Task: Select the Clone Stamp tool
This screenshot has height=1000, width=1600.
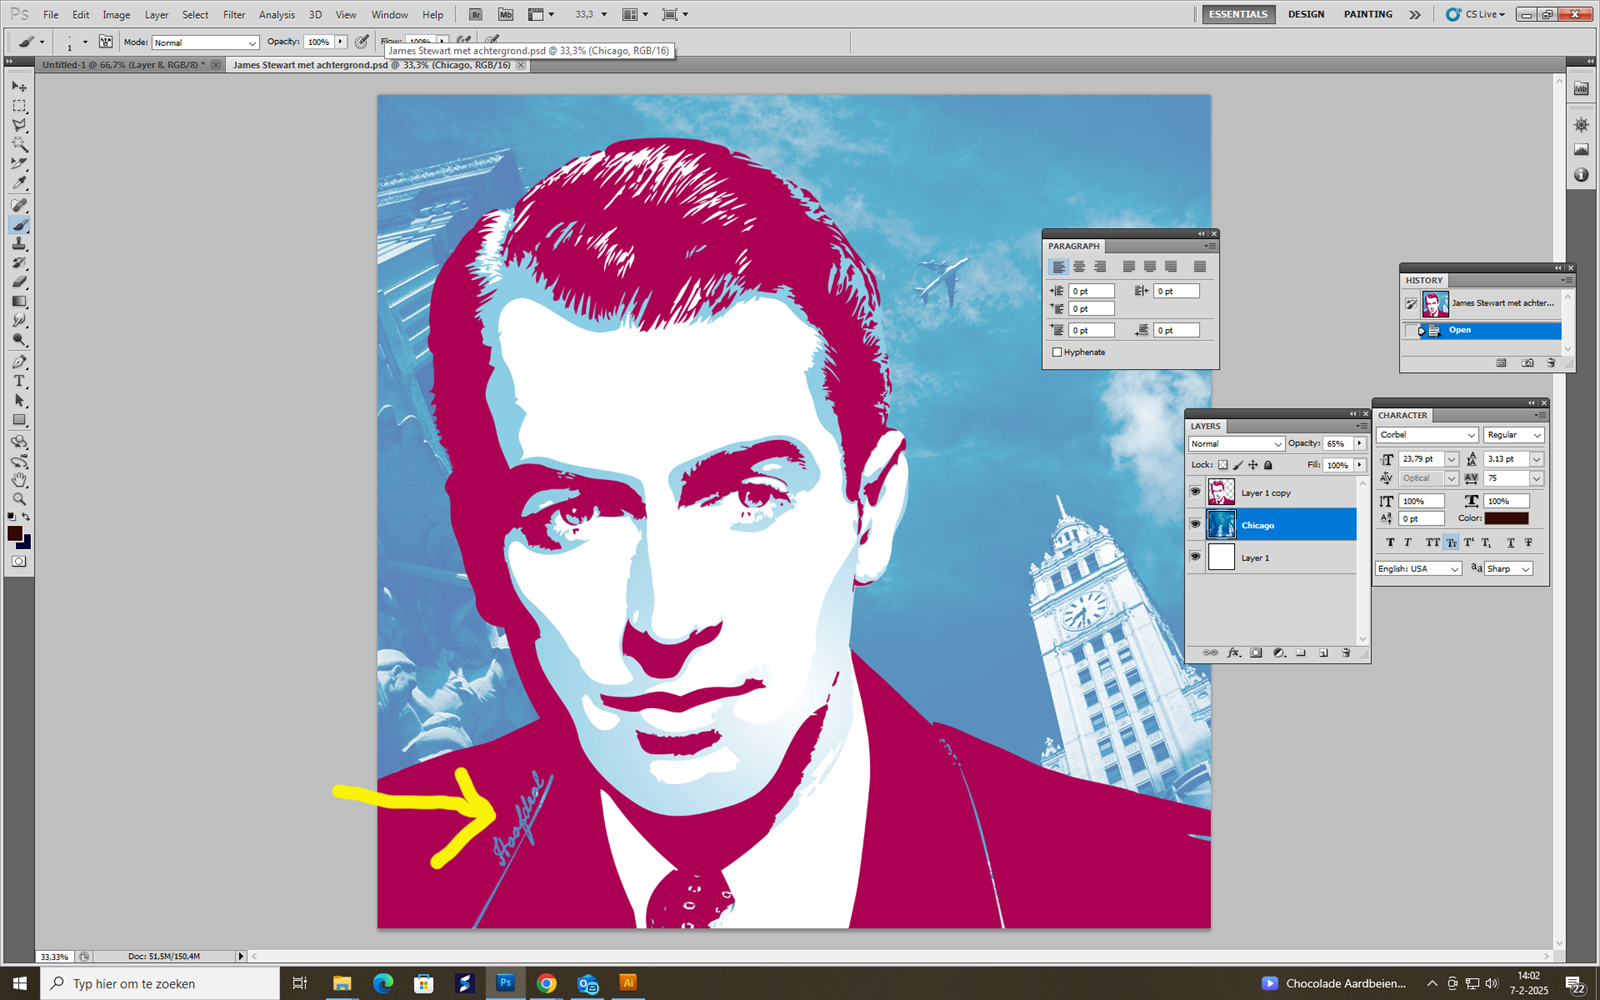Action: point(19,244)
